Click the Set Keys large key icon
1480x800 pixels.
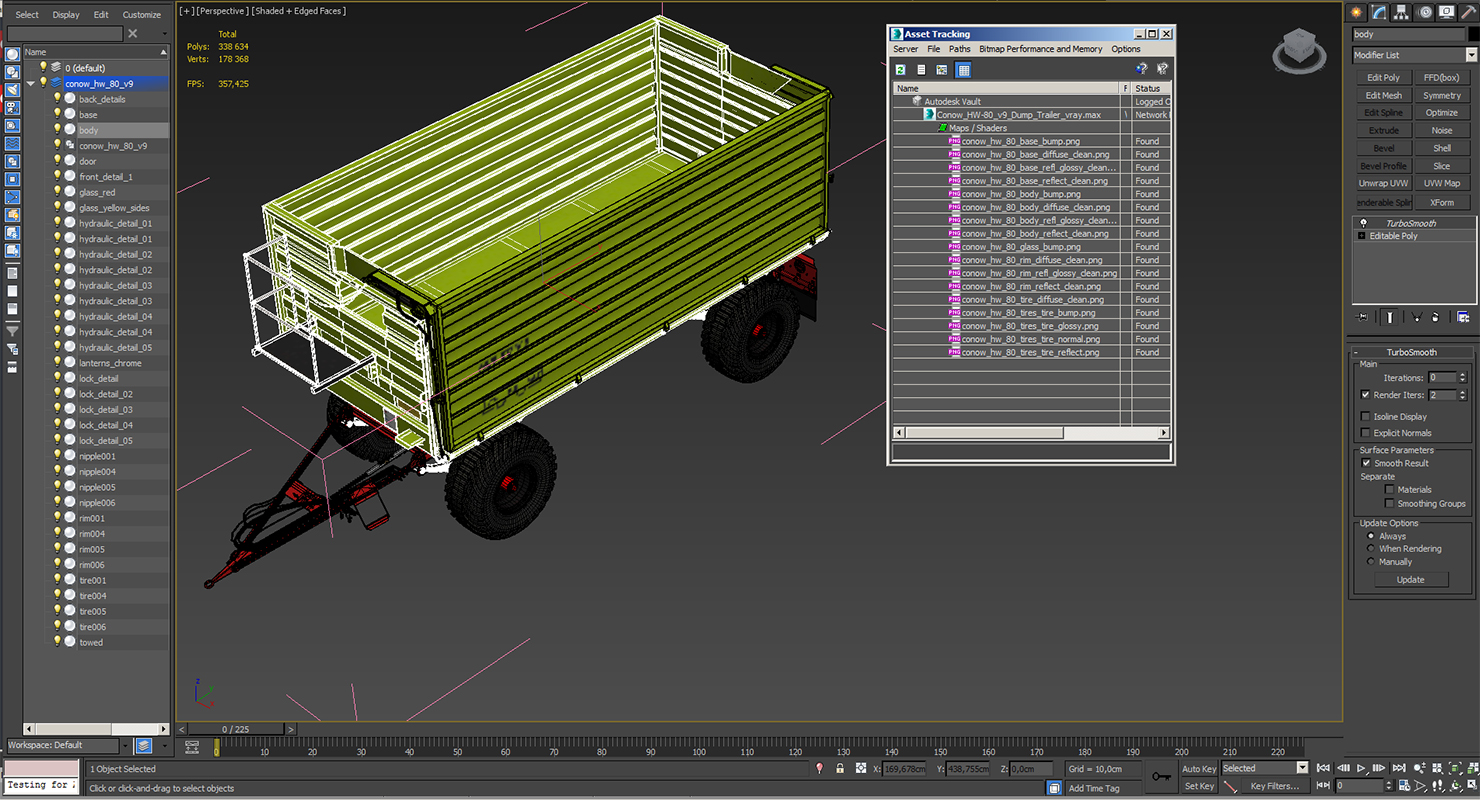(x=1161, y=776)
